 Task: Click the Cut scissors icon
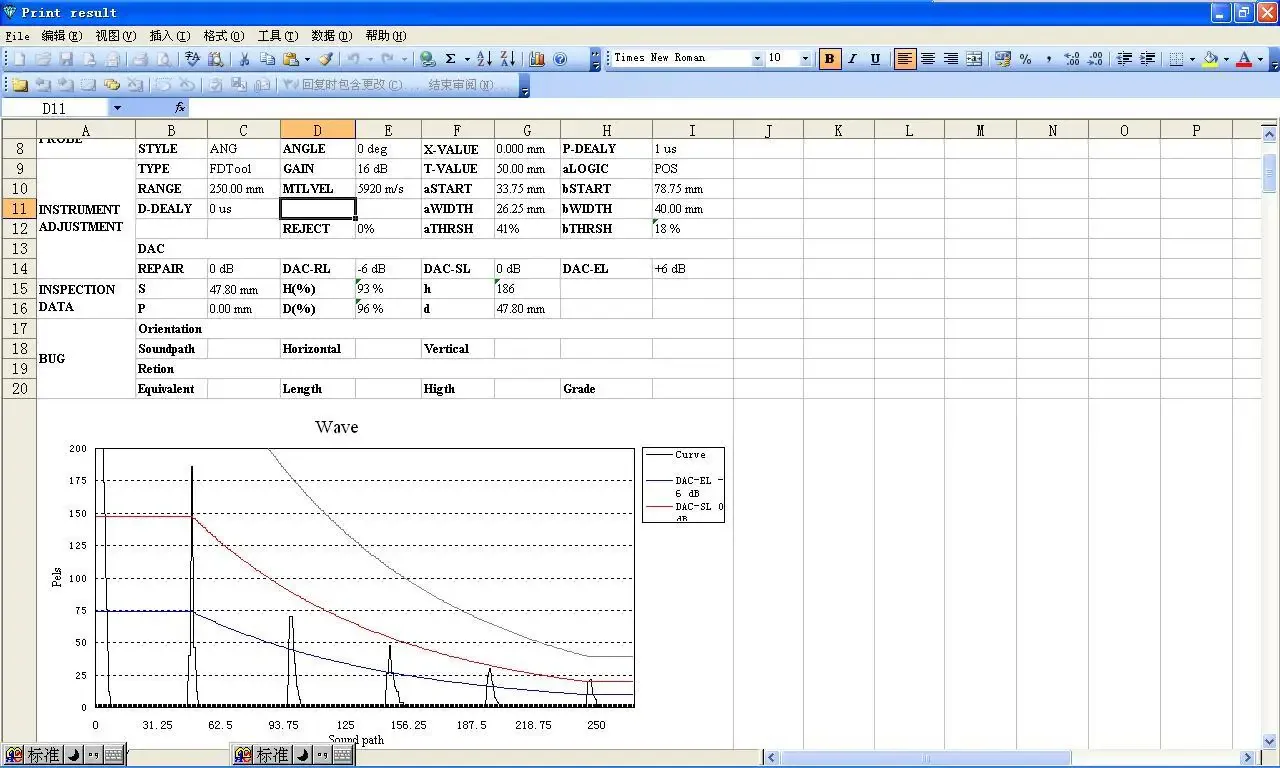244,59
